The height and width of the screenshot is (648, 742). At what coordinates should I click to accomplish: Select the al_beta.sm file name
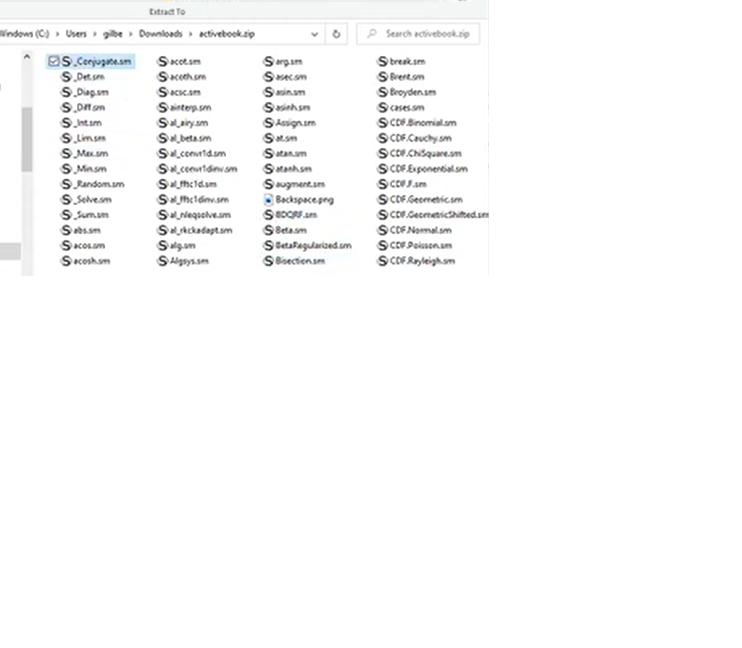click(x=190, y=138)
